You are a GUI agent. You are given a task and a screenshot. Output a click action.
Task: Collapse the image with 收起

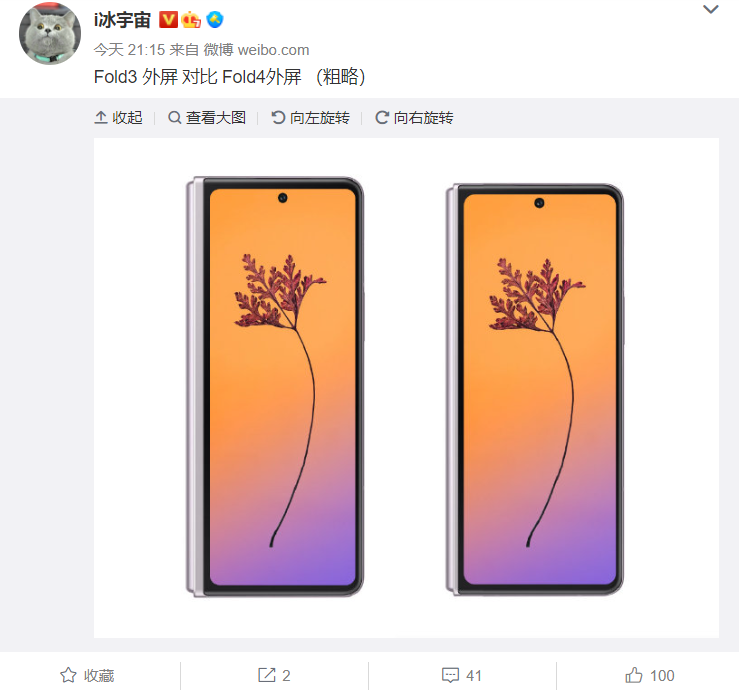tap(118, 117)
